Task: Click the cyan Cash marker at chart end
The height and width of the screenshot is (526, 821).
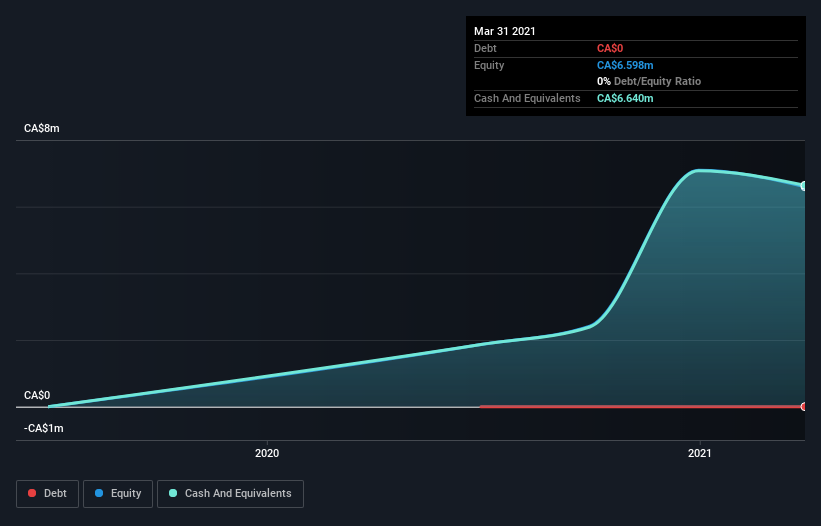Action: (804, 186)
